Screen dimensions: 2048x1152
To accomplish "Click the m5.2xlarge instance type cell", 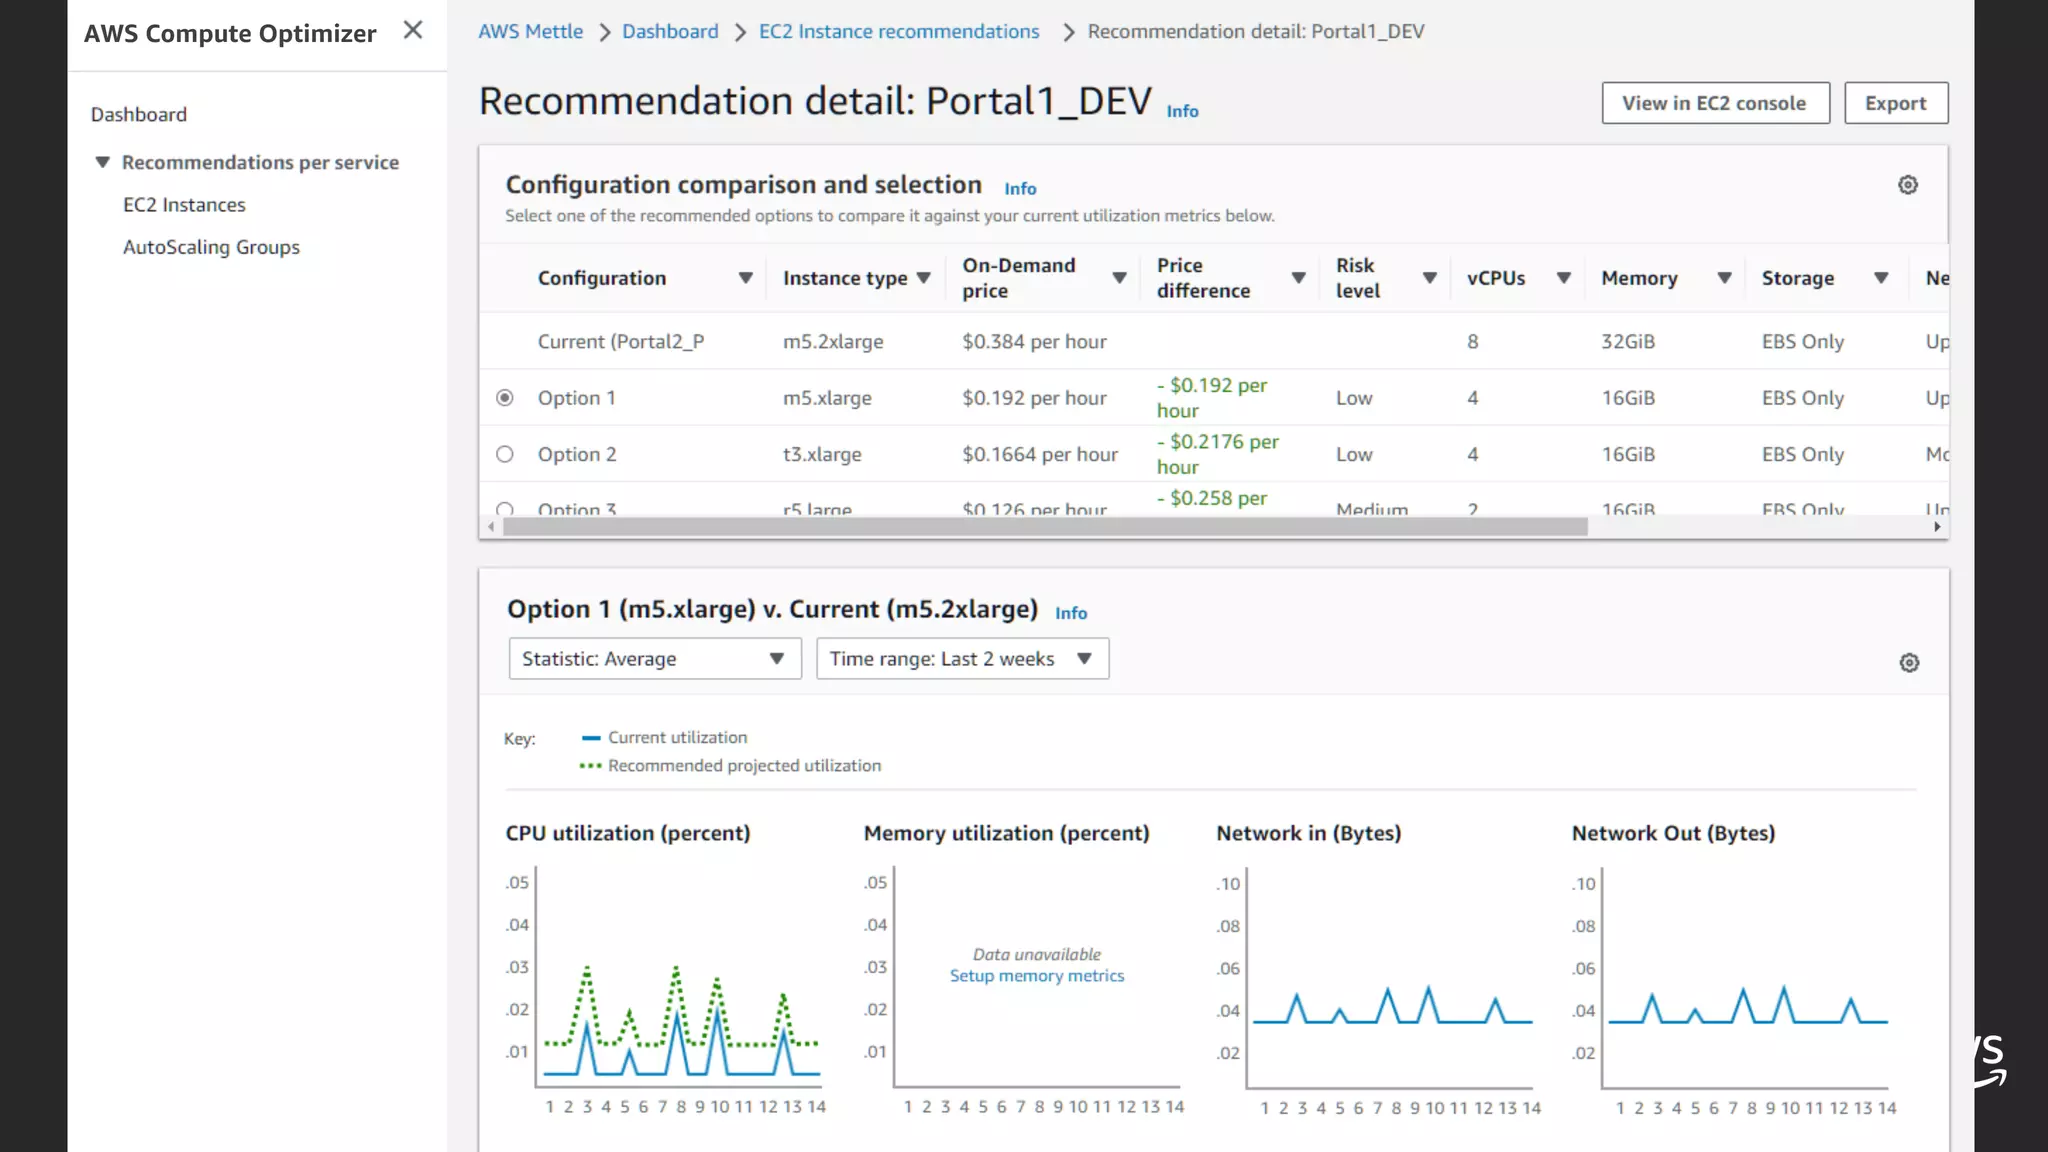I will 833,342.
